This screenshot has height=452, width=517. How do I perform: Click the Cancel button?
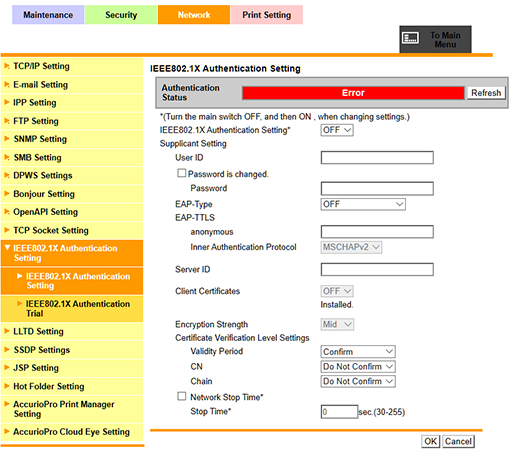458,441
